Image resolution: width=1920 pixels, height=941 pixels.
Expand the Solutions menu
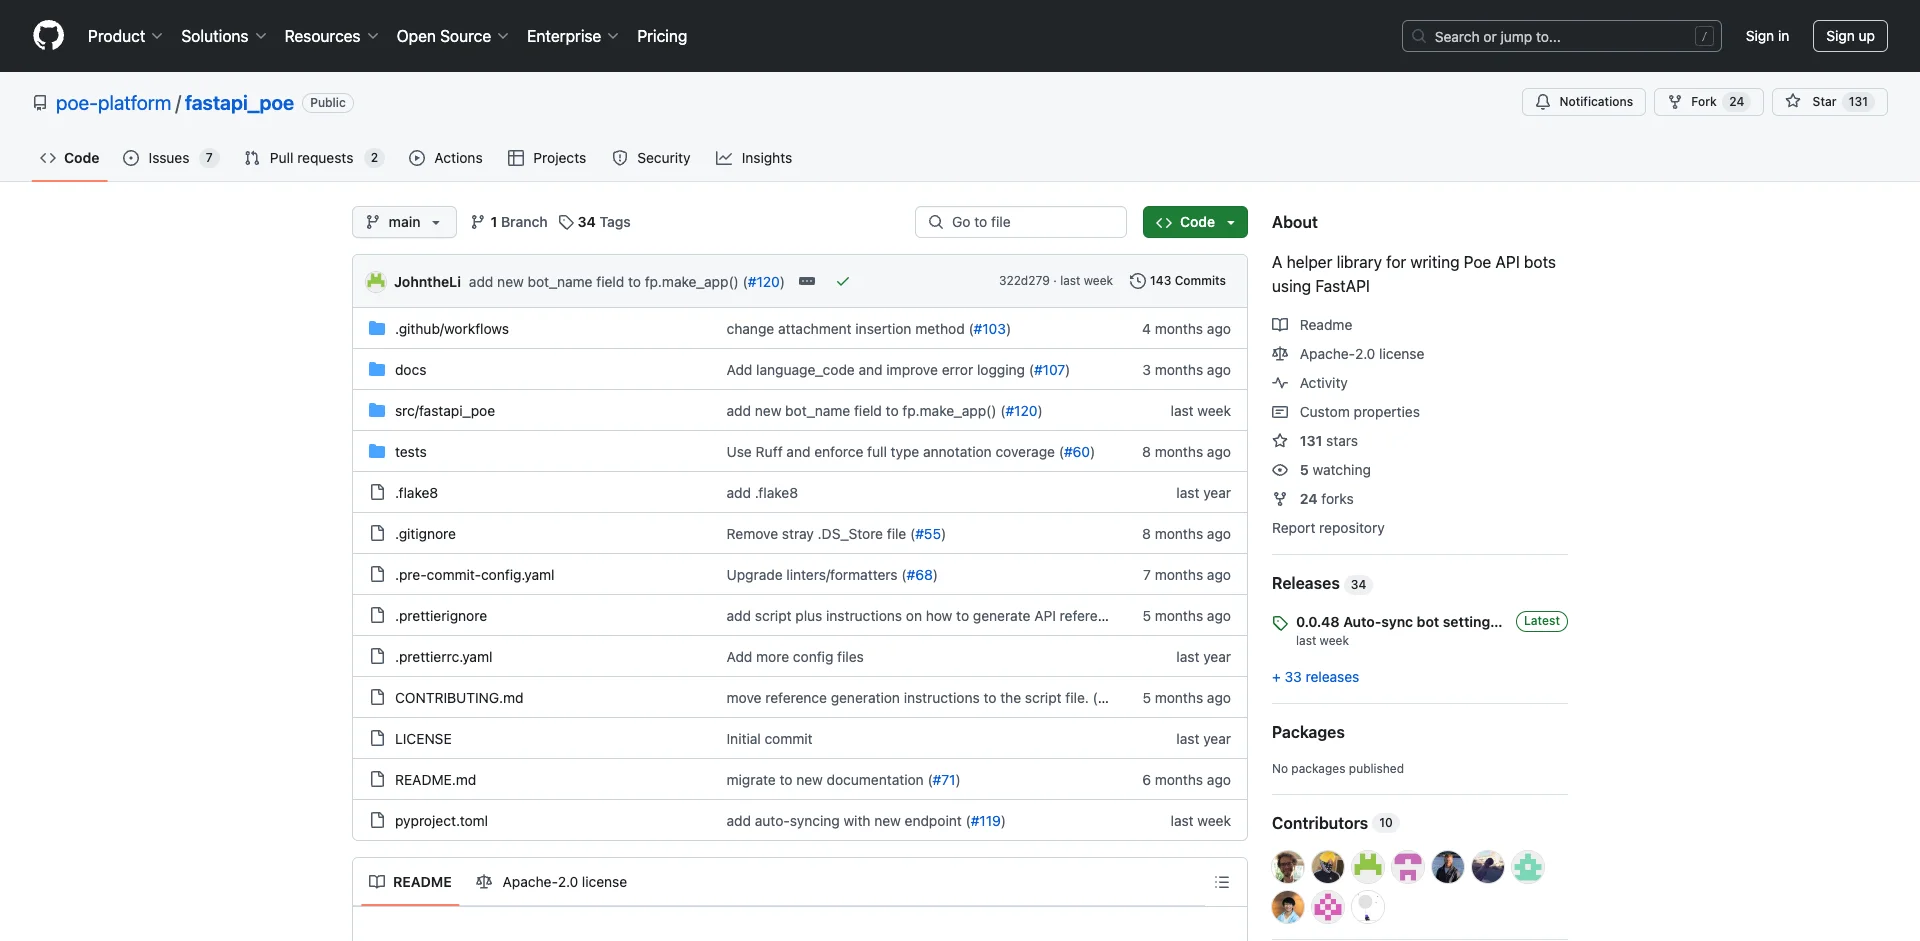224,36
